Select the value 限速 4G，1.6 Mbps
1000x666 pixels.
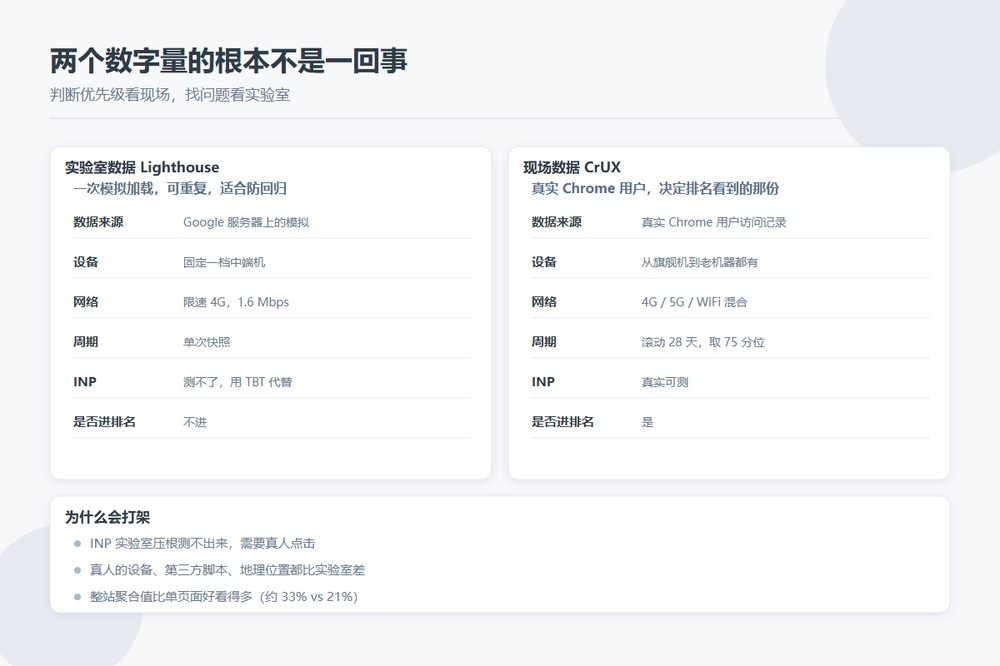236,302
